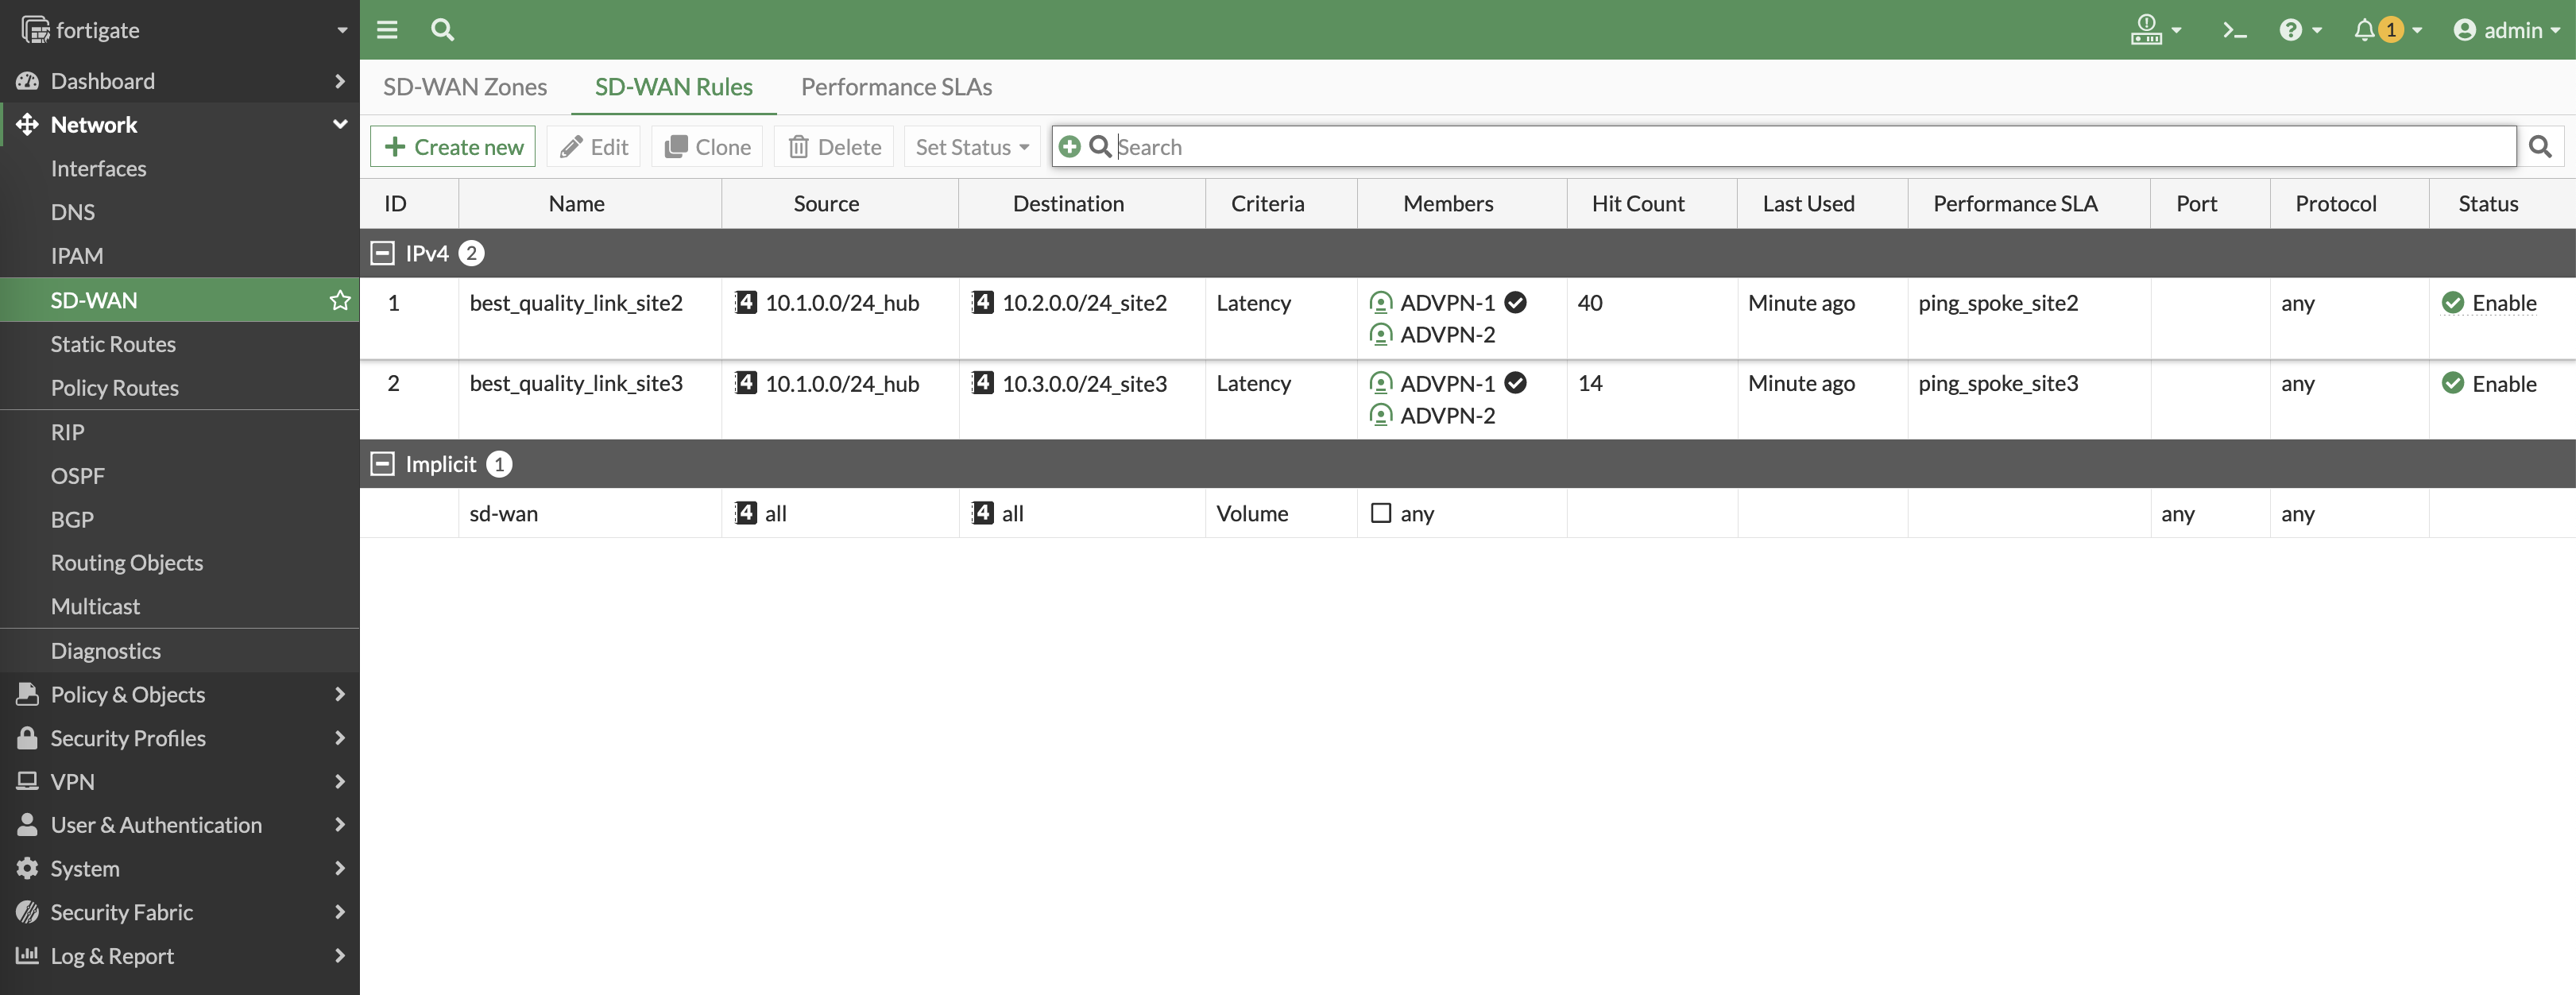Click the hamburger menu toggle icon
This screenshot has width=2576, height=995.
pos(387,30)
